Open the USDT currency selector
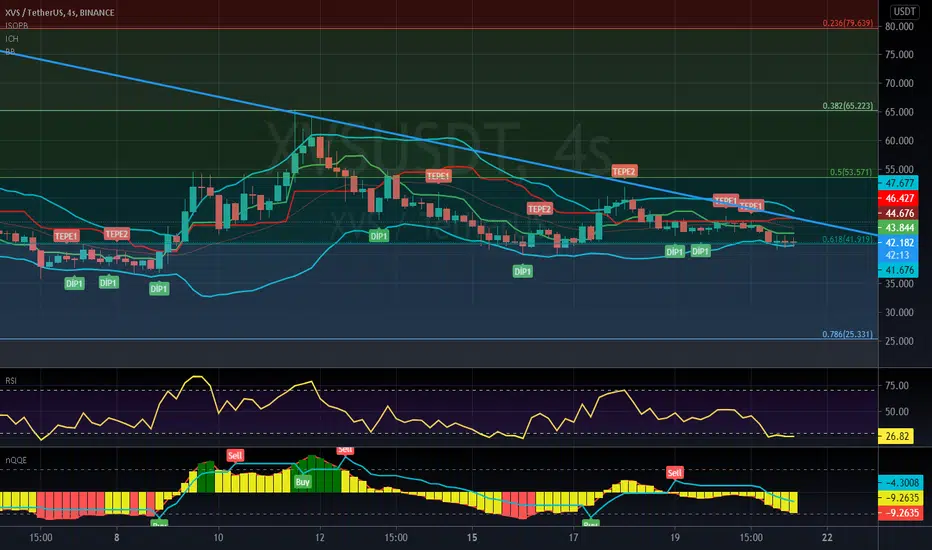Image resolution: width=932 pixels, height=550 pixels. pos(905,11)
